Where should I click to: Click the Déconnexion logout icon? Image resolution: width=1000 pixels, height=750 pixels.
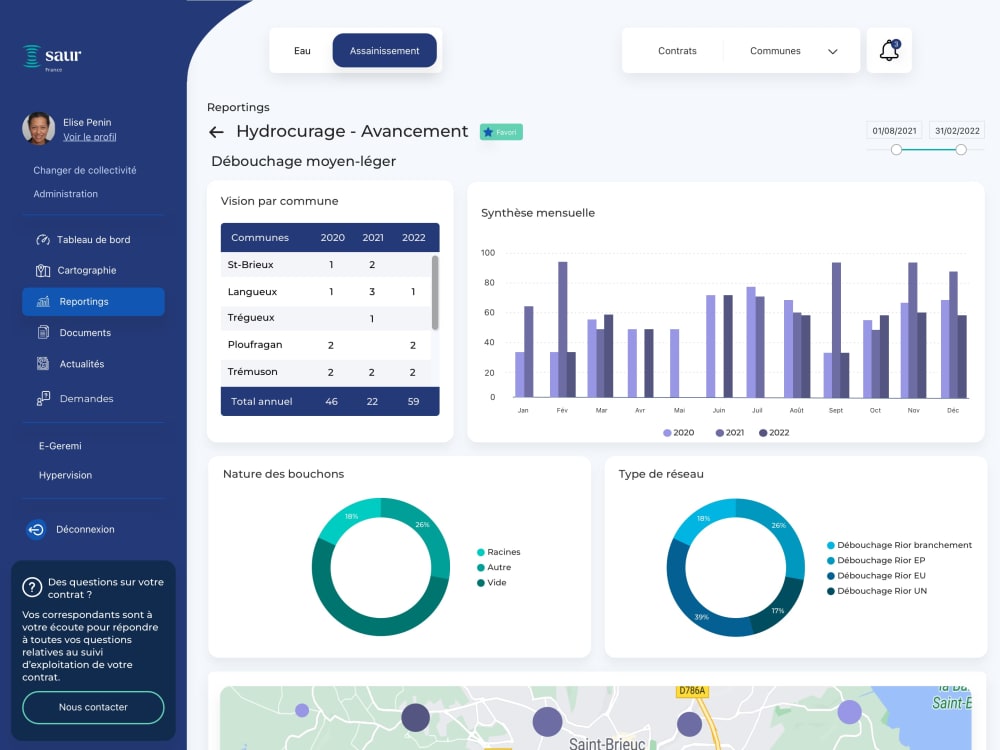[36, 529]
